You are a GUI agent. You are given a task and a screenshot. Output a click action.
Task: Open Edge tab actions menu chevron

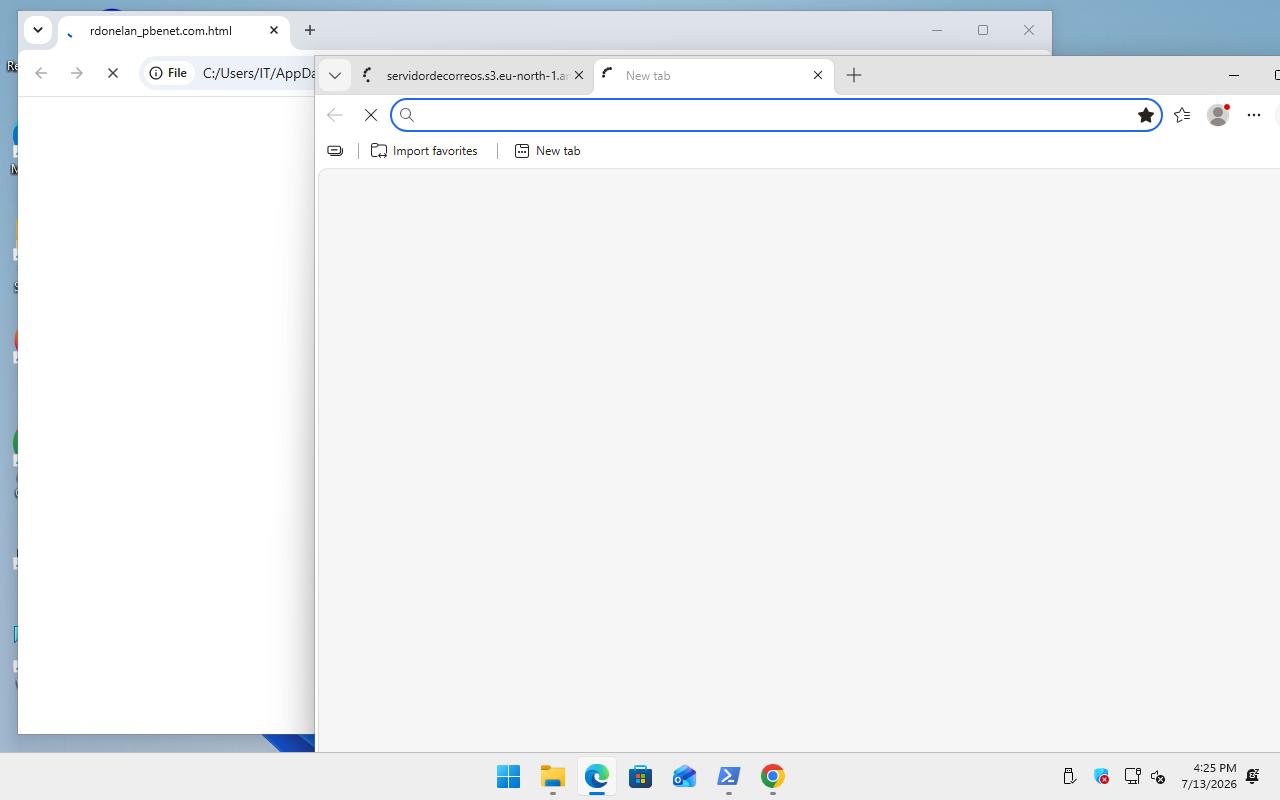(x=335, y=75)
